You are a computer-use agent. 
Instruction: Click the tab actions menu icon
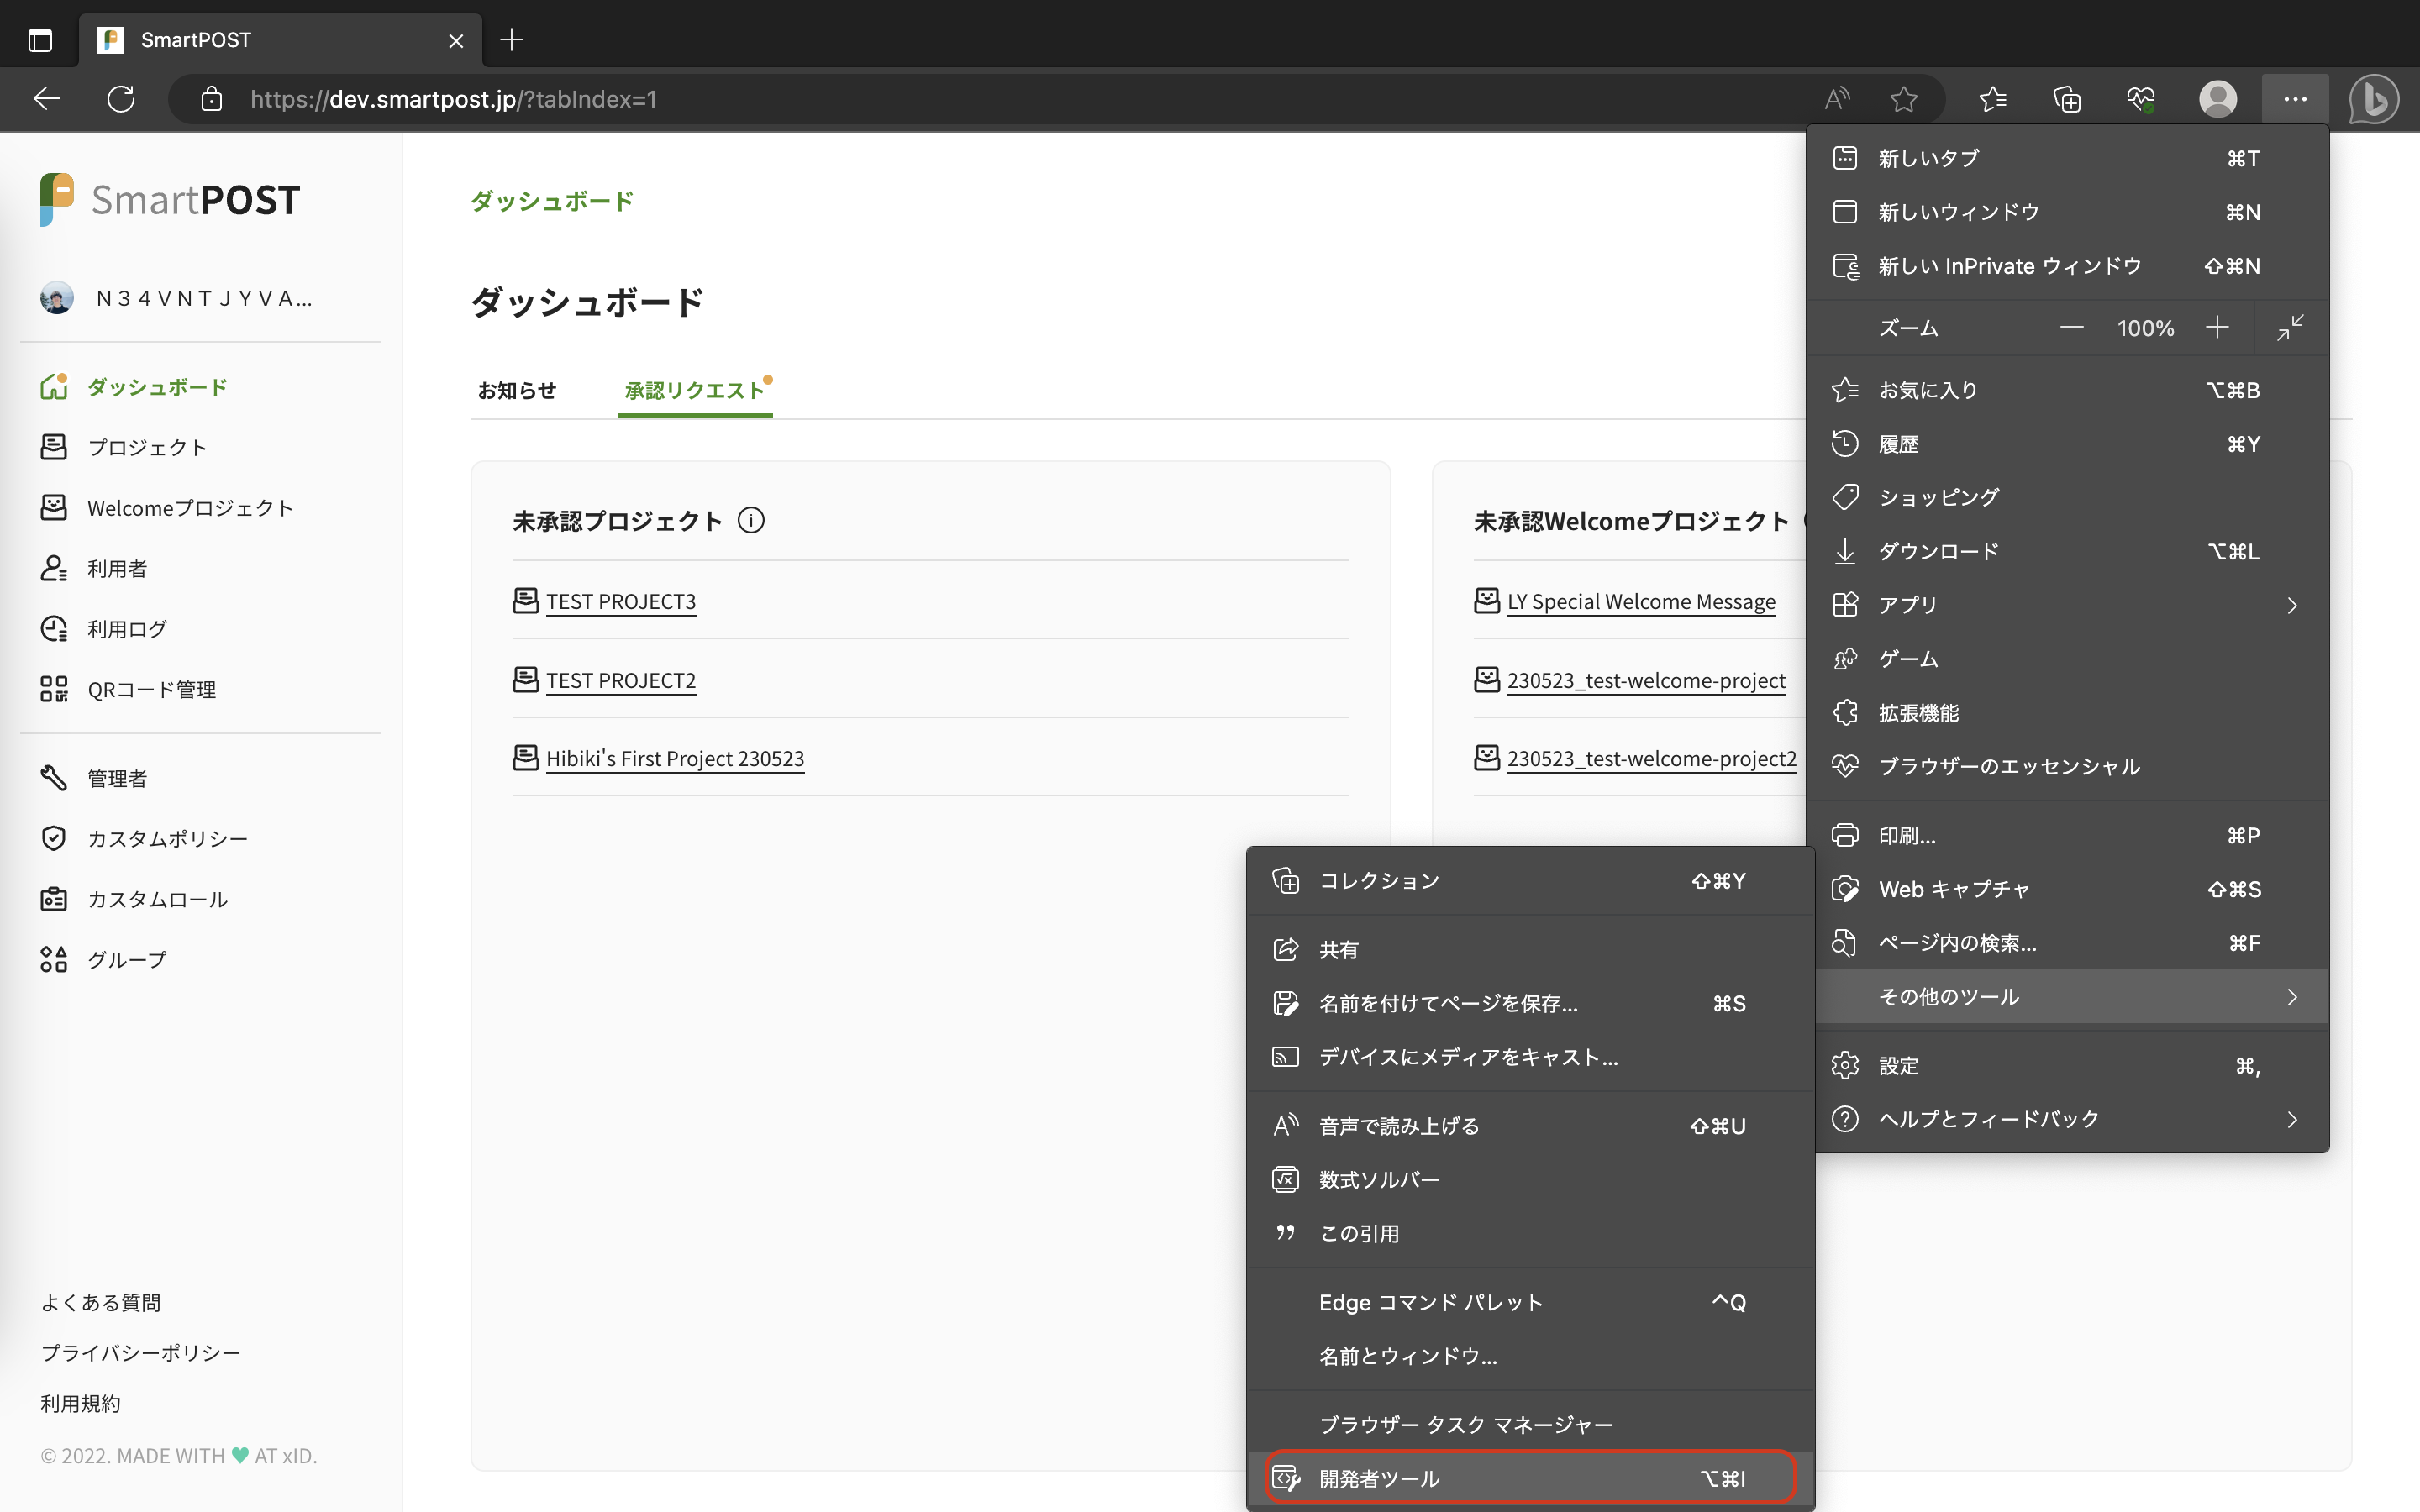pyautogui.click(x=40, y=40)
